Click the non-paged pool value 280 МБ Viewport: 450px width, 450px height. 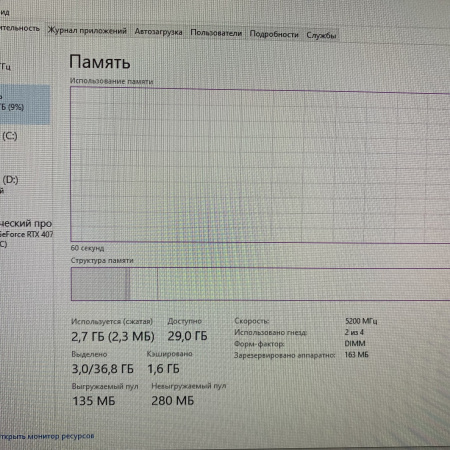[173, 400]
